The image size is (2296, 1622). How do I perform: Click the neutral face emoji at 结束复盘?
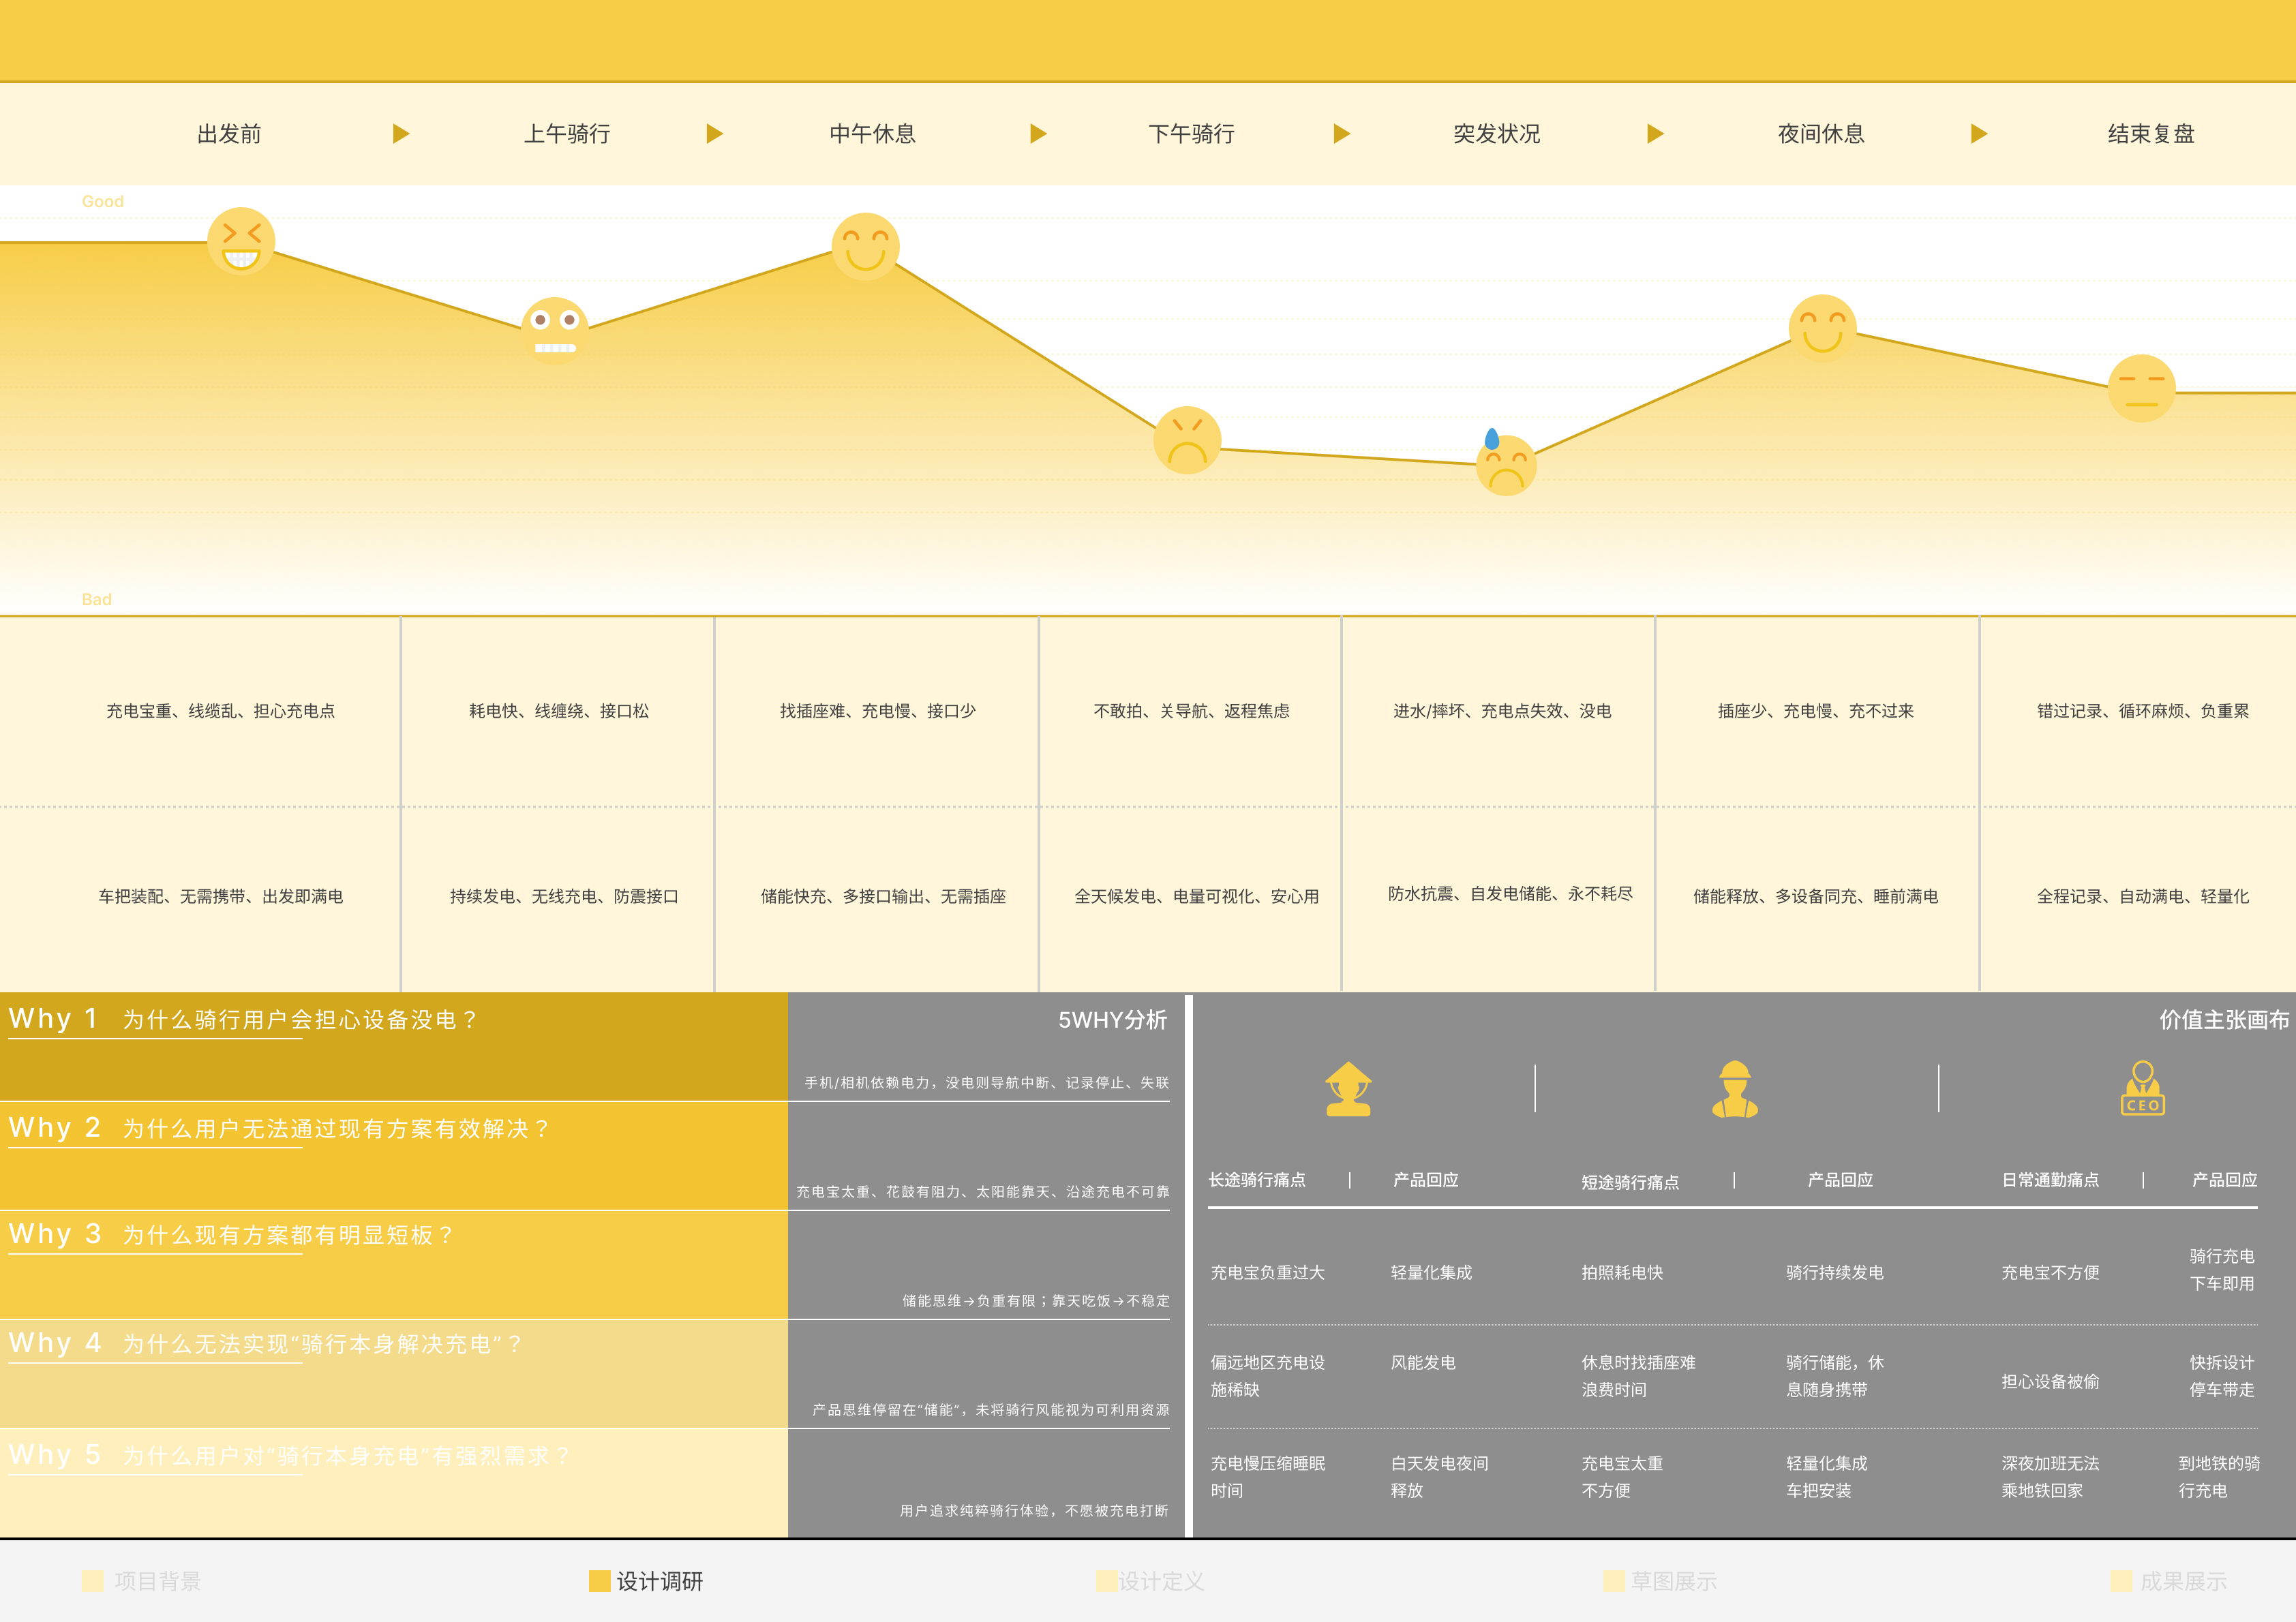click(2141, 388)
